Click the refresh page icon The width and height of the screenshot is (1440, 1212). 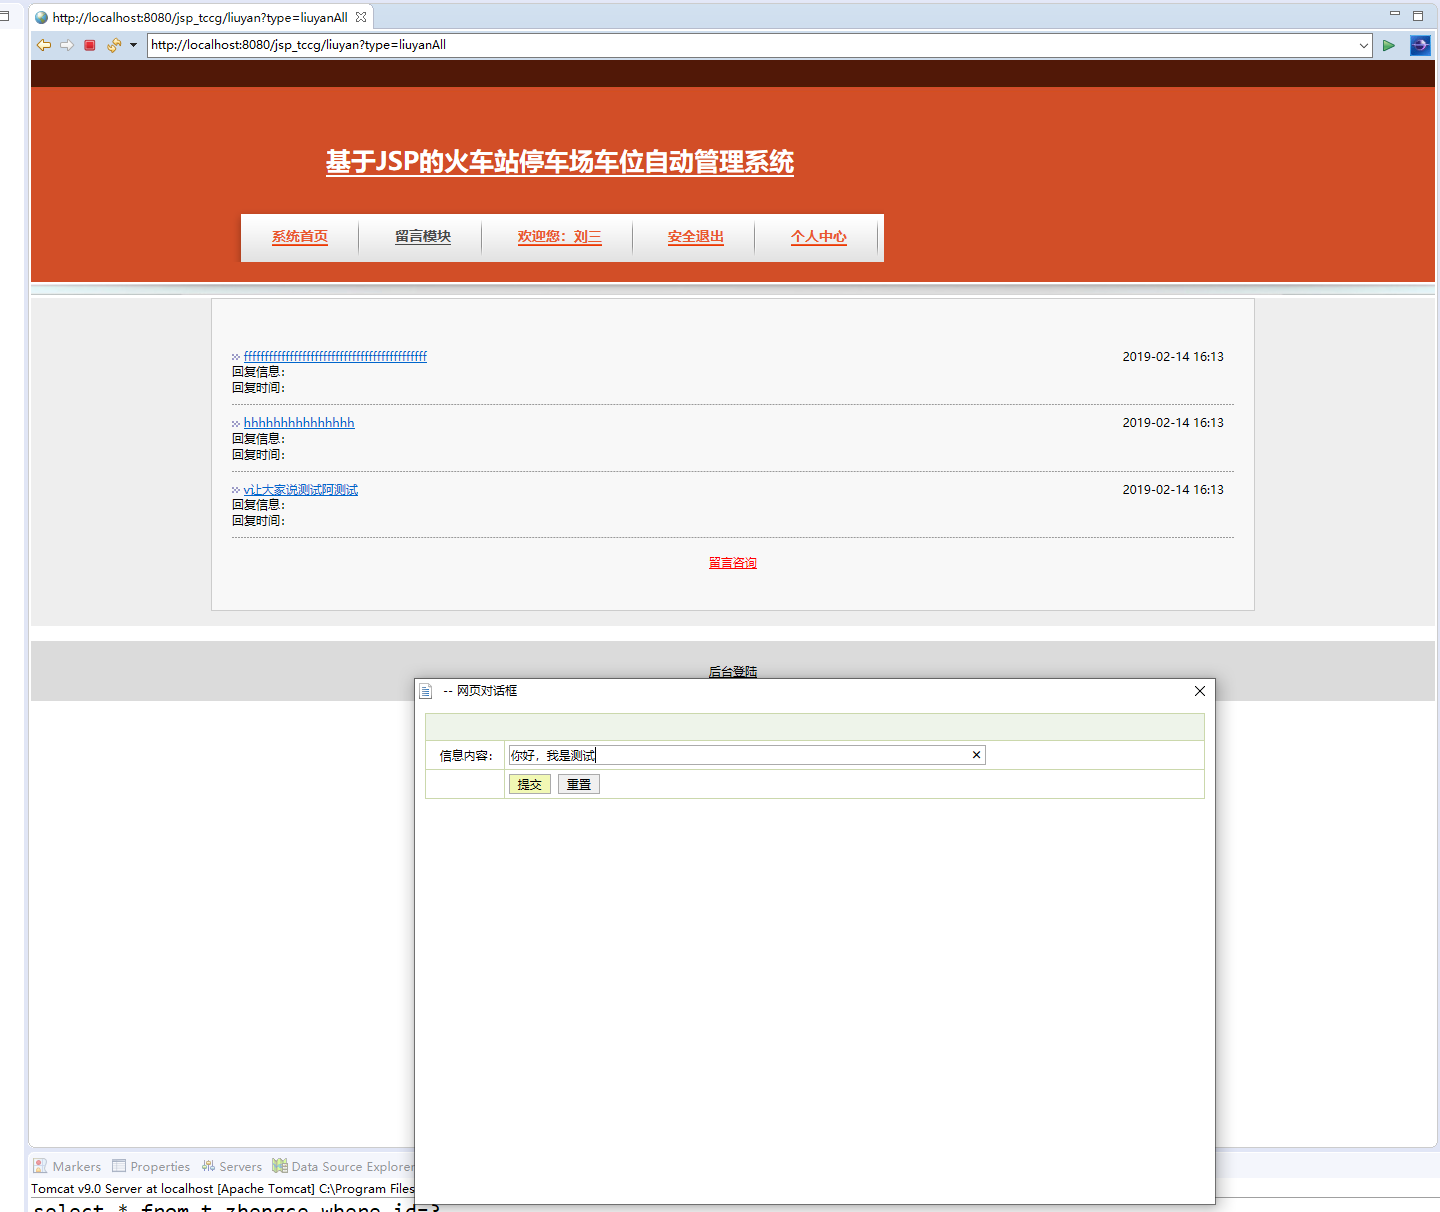pos(113,45)
